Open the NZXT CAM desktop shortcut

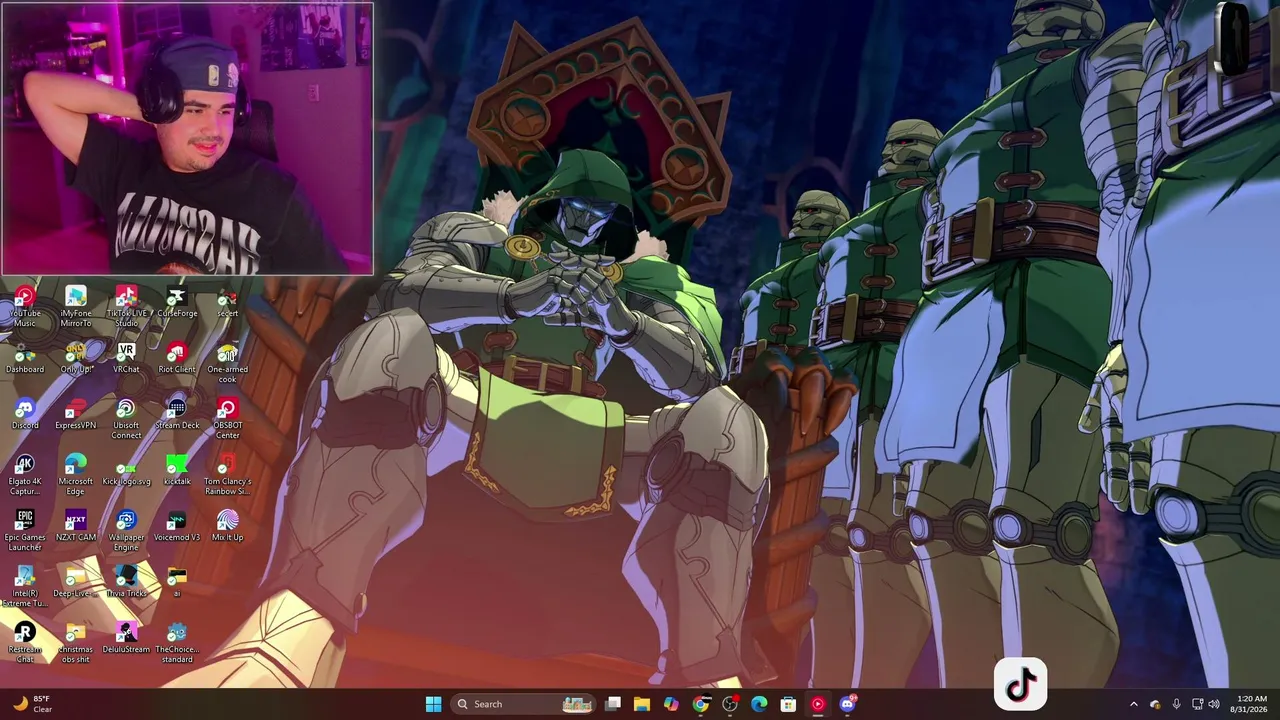75,526
